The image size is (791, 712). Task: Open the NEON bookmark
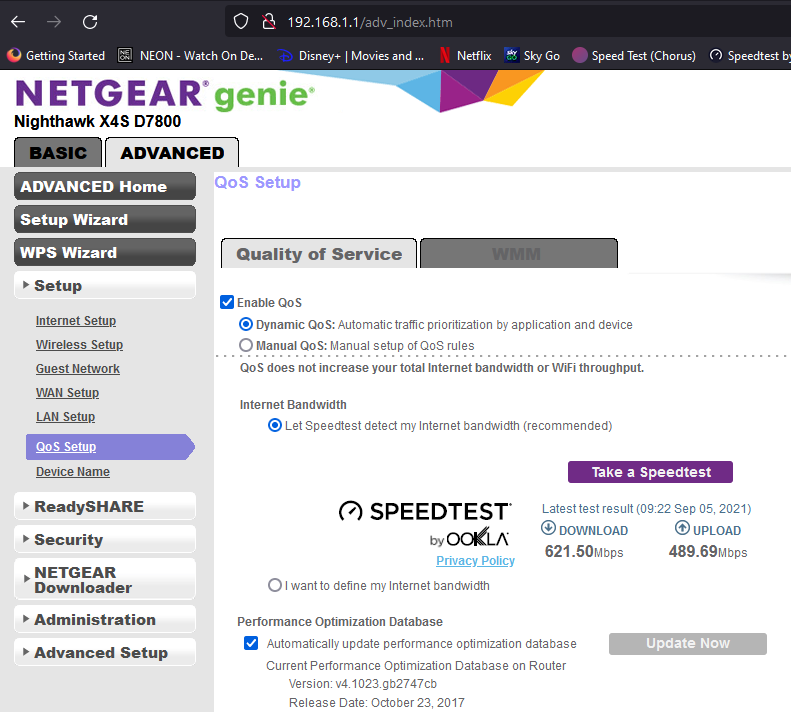190,56
